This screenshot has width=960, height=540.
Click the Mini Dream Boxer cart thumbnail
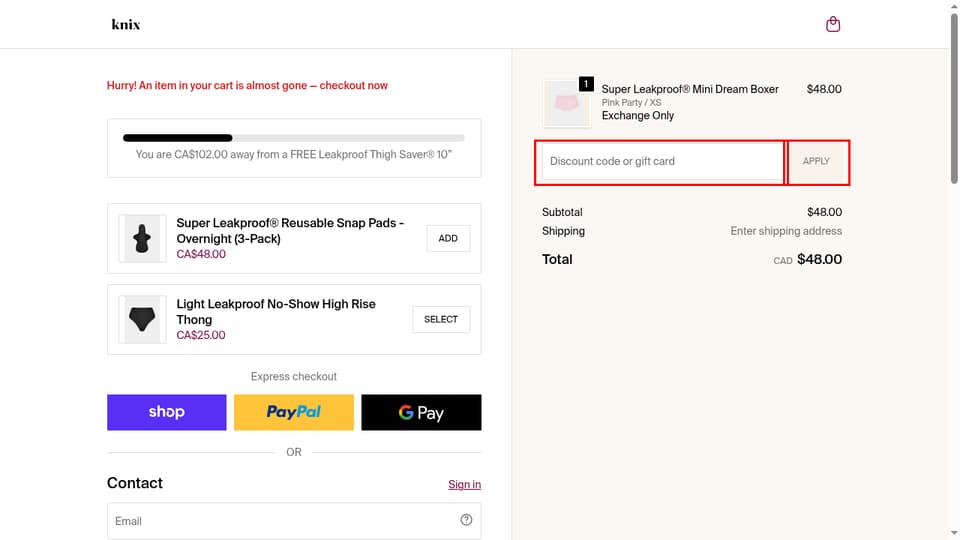point(566,103)
